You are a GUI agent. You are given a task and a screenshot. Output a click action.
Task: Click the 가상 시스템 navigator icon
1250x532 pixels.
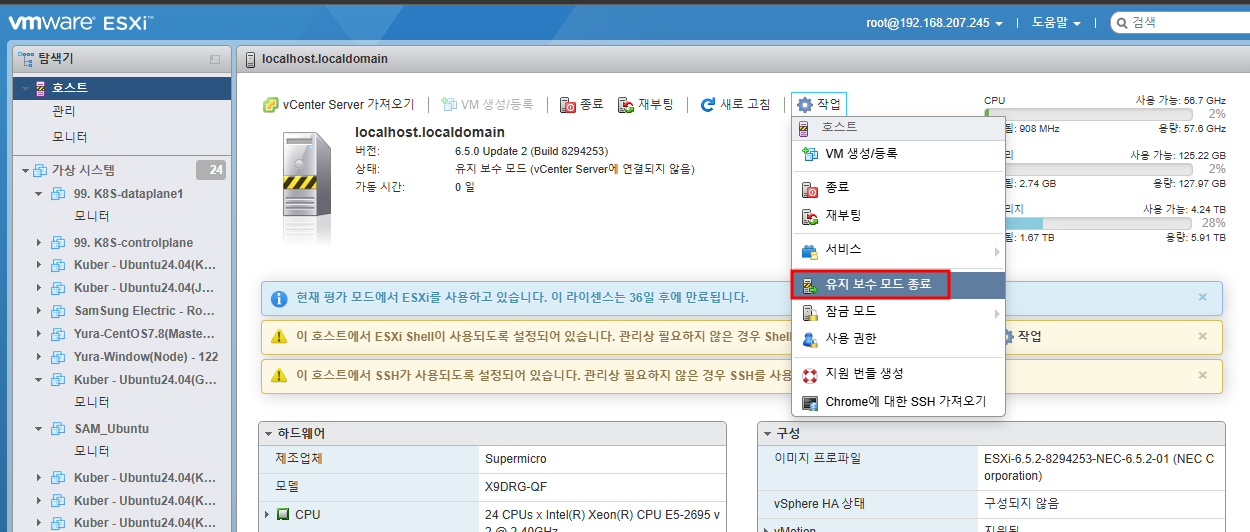click(40, 170)
